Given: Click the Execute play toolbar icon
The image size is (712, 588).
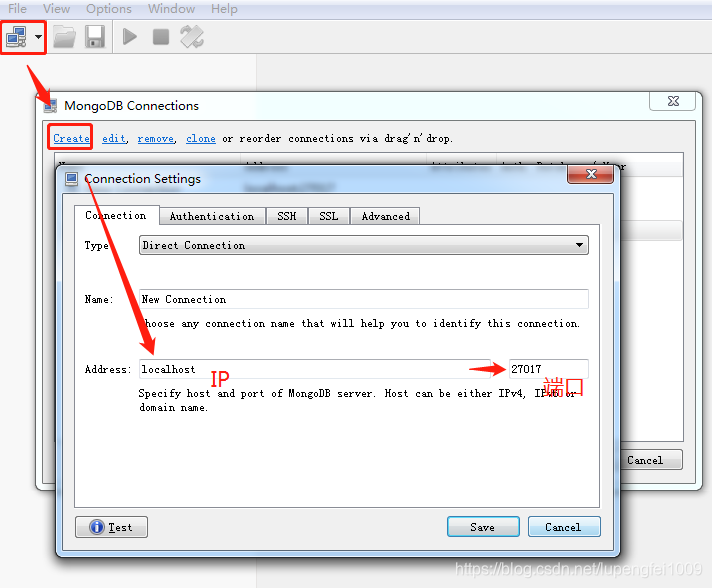Looking at the screenshot, I should click(x=130, y=37).
